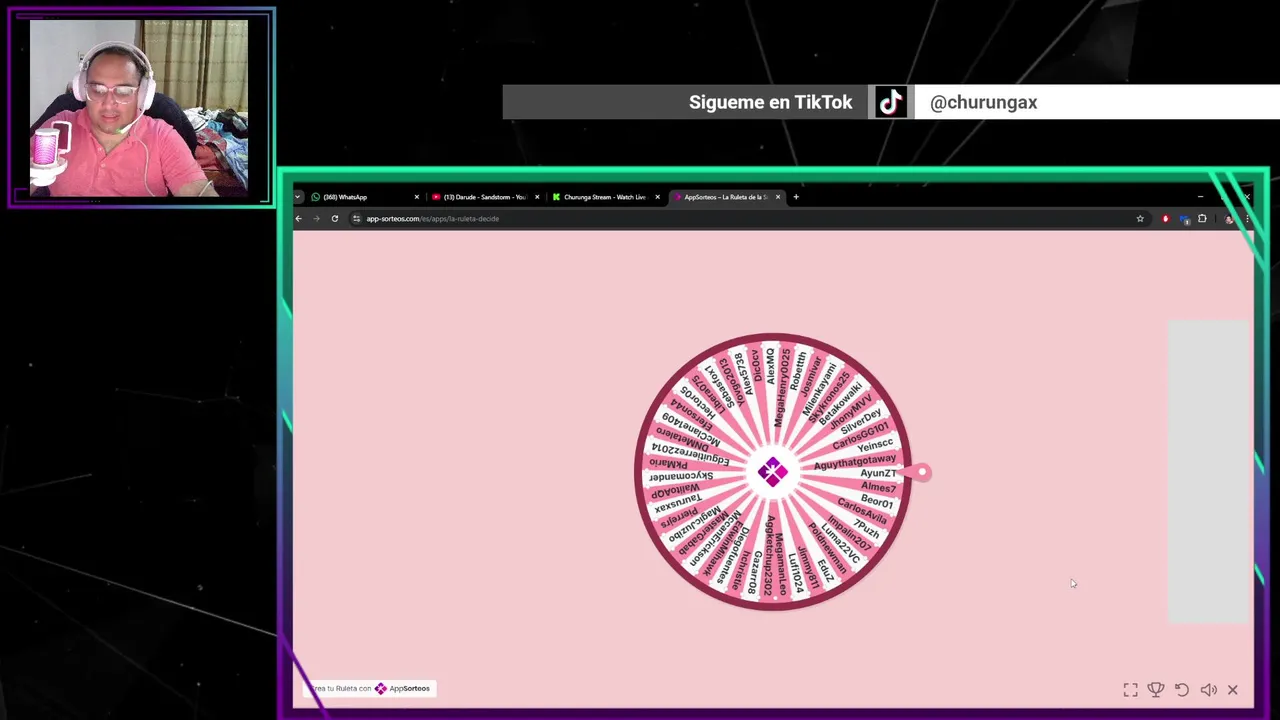This screenshot has width=1280, height=720.
Task: Click the 'JhonyMVV' wheel segment
Action: (x=851, y=411)
